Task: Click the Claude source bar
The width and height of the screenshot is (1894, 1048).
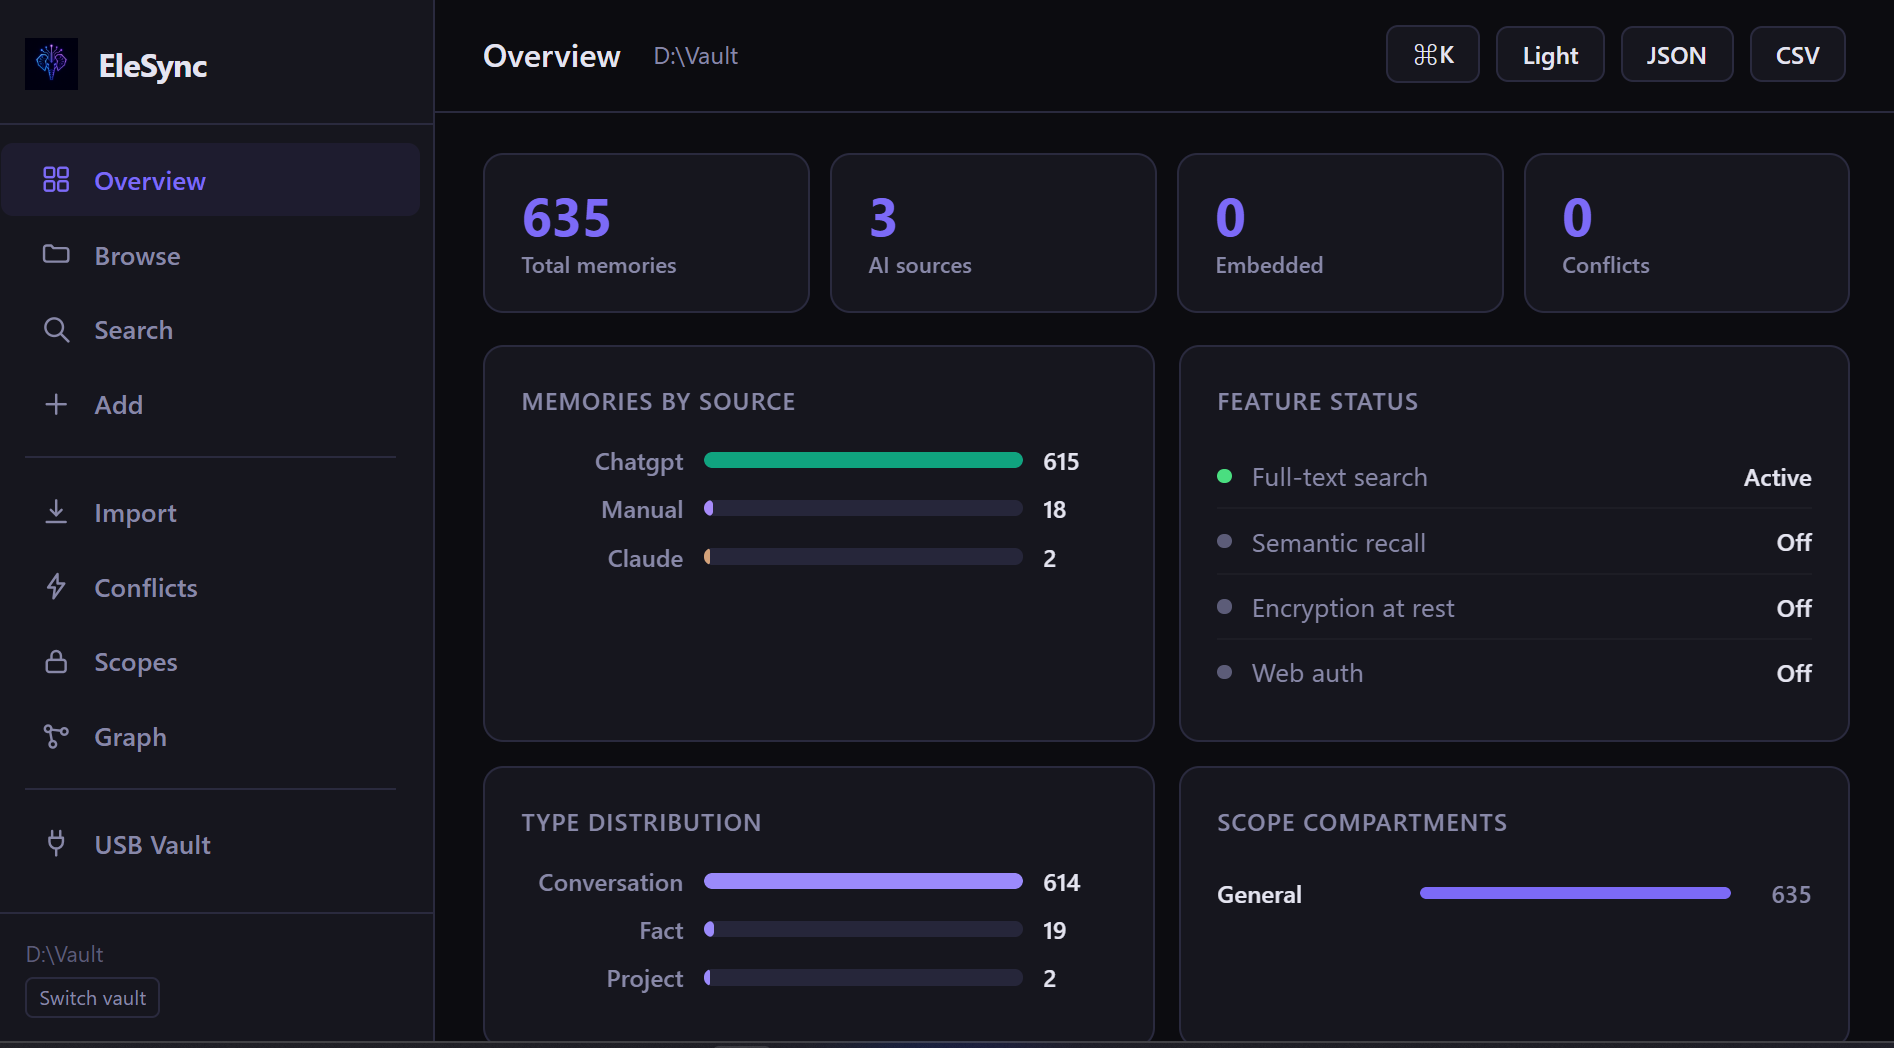Action: [x=863, y=557]
